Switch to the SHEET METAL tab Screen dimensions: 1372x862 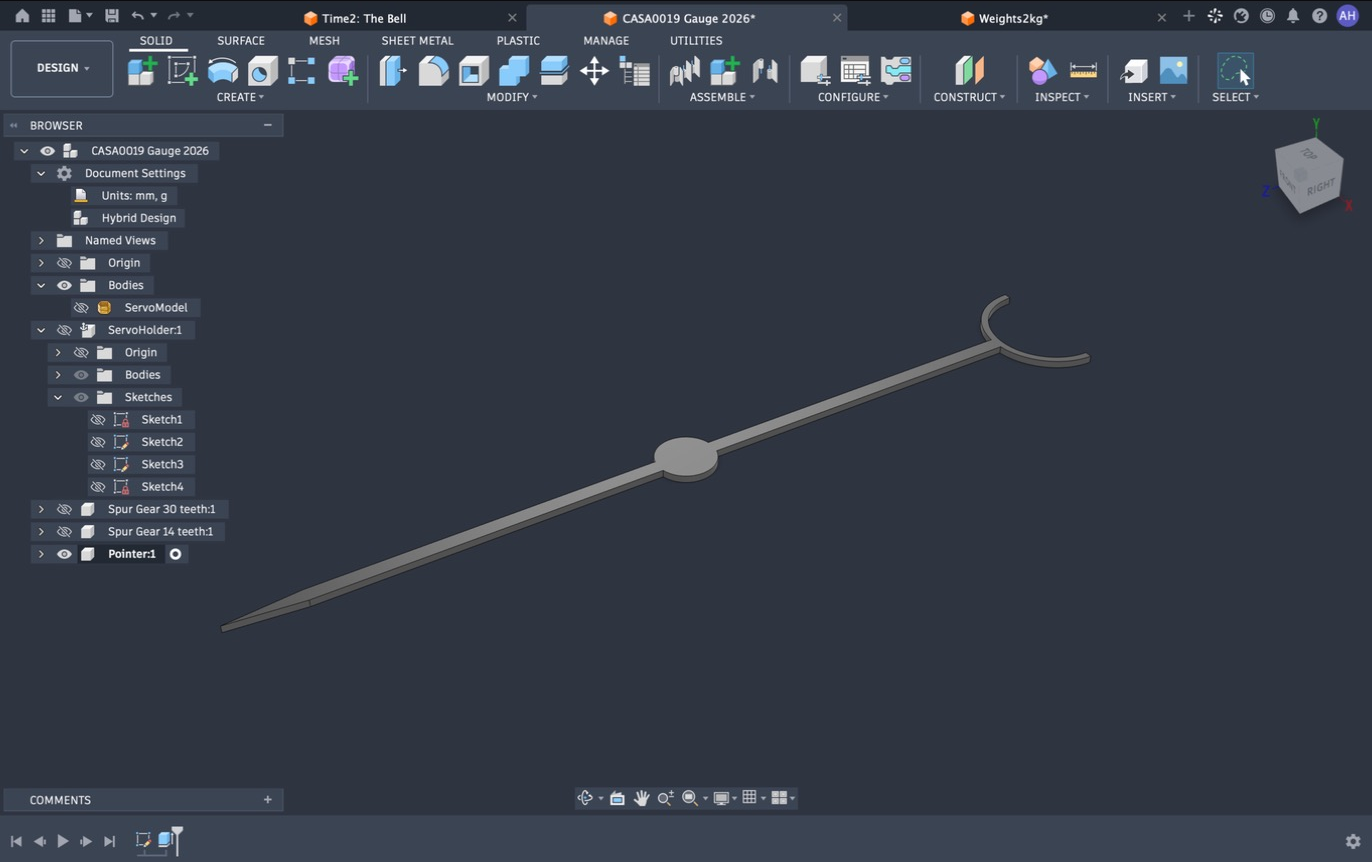(417, 41)
